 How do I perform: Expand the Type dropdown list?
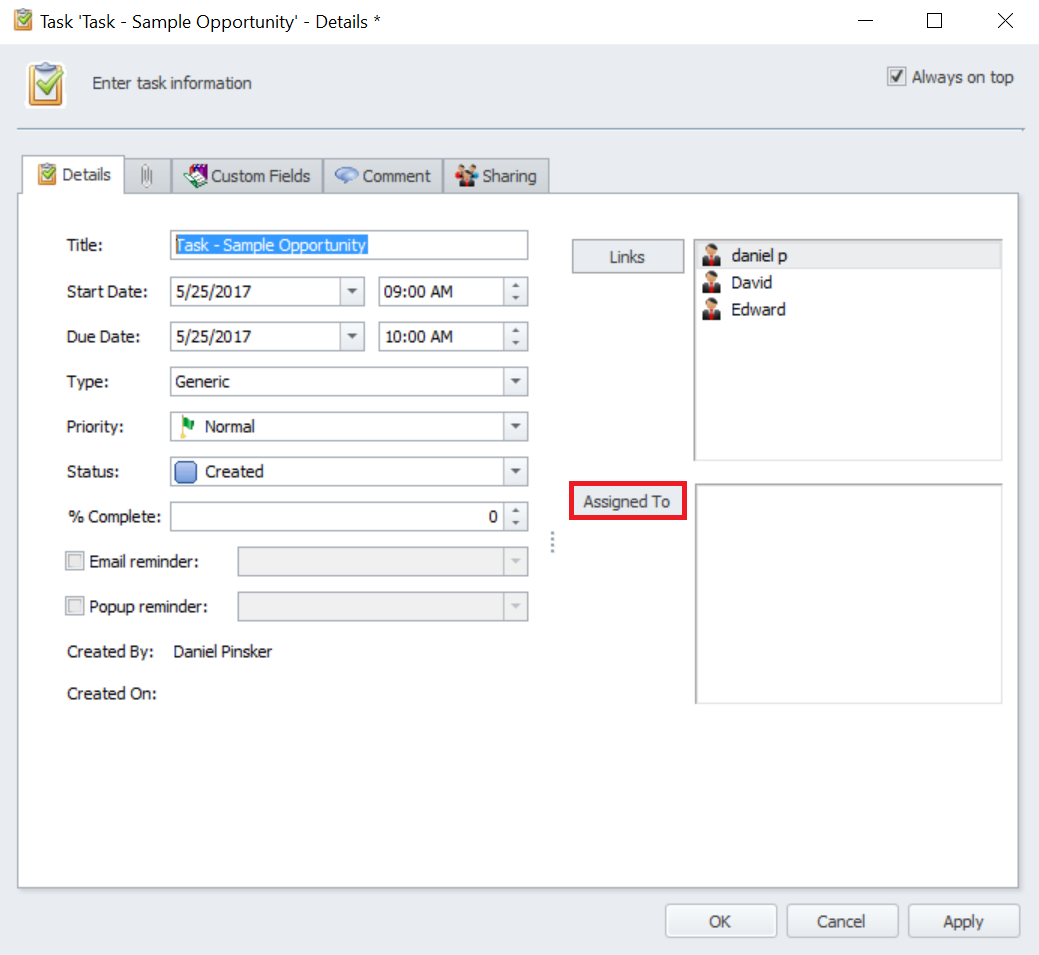click(x=515, y=382)
